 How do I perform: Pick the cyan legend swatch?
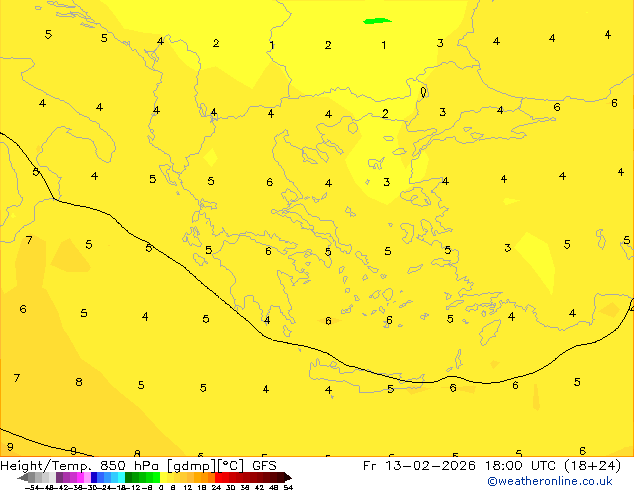[x=121, y=477]
